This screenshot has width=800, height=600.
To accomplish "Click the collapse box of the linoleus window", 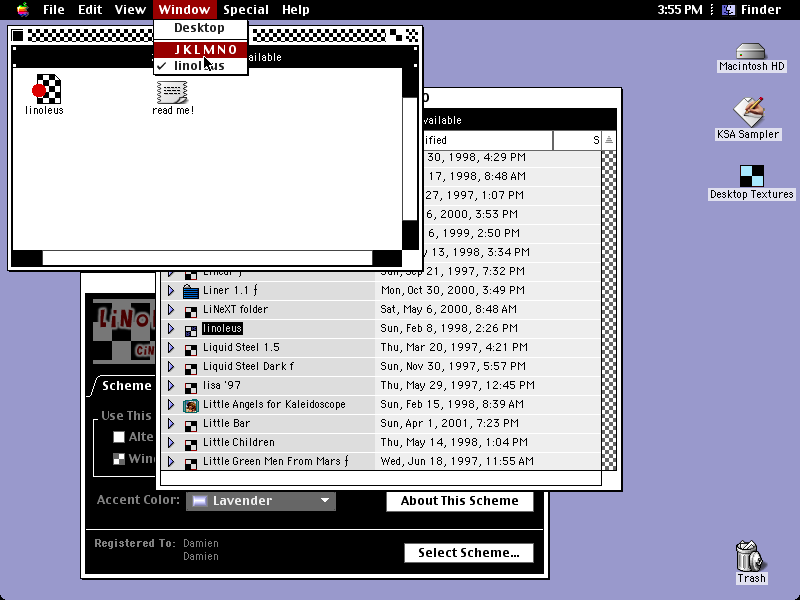I will coord(412,35).
